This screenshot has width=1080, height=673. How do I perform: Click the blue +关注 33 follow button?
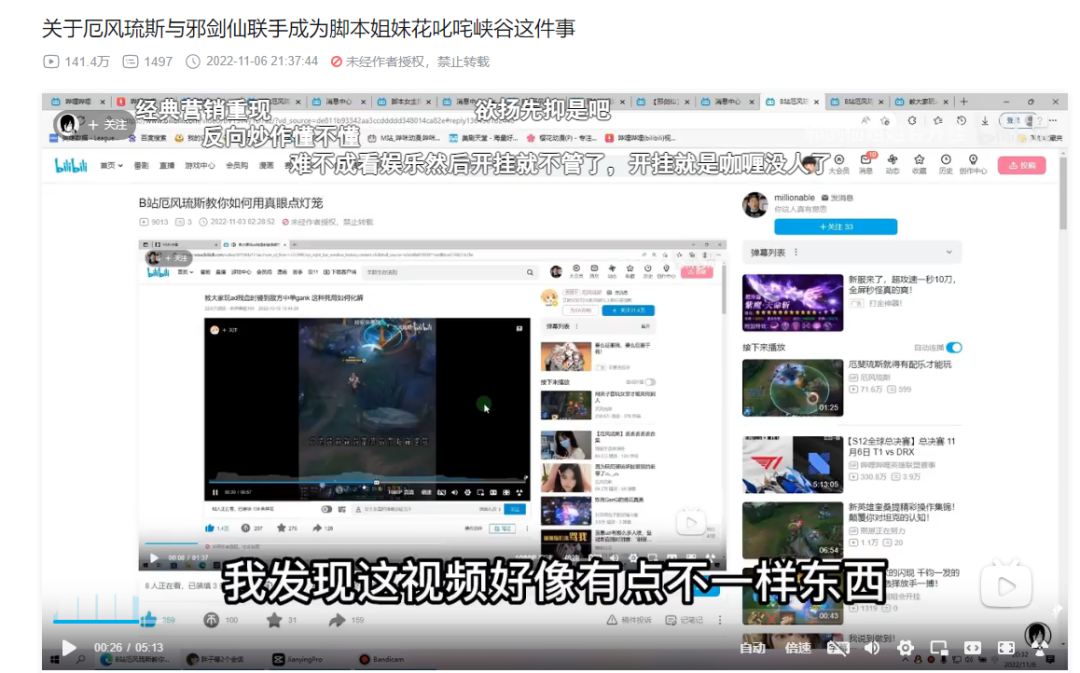pos(835,227)
